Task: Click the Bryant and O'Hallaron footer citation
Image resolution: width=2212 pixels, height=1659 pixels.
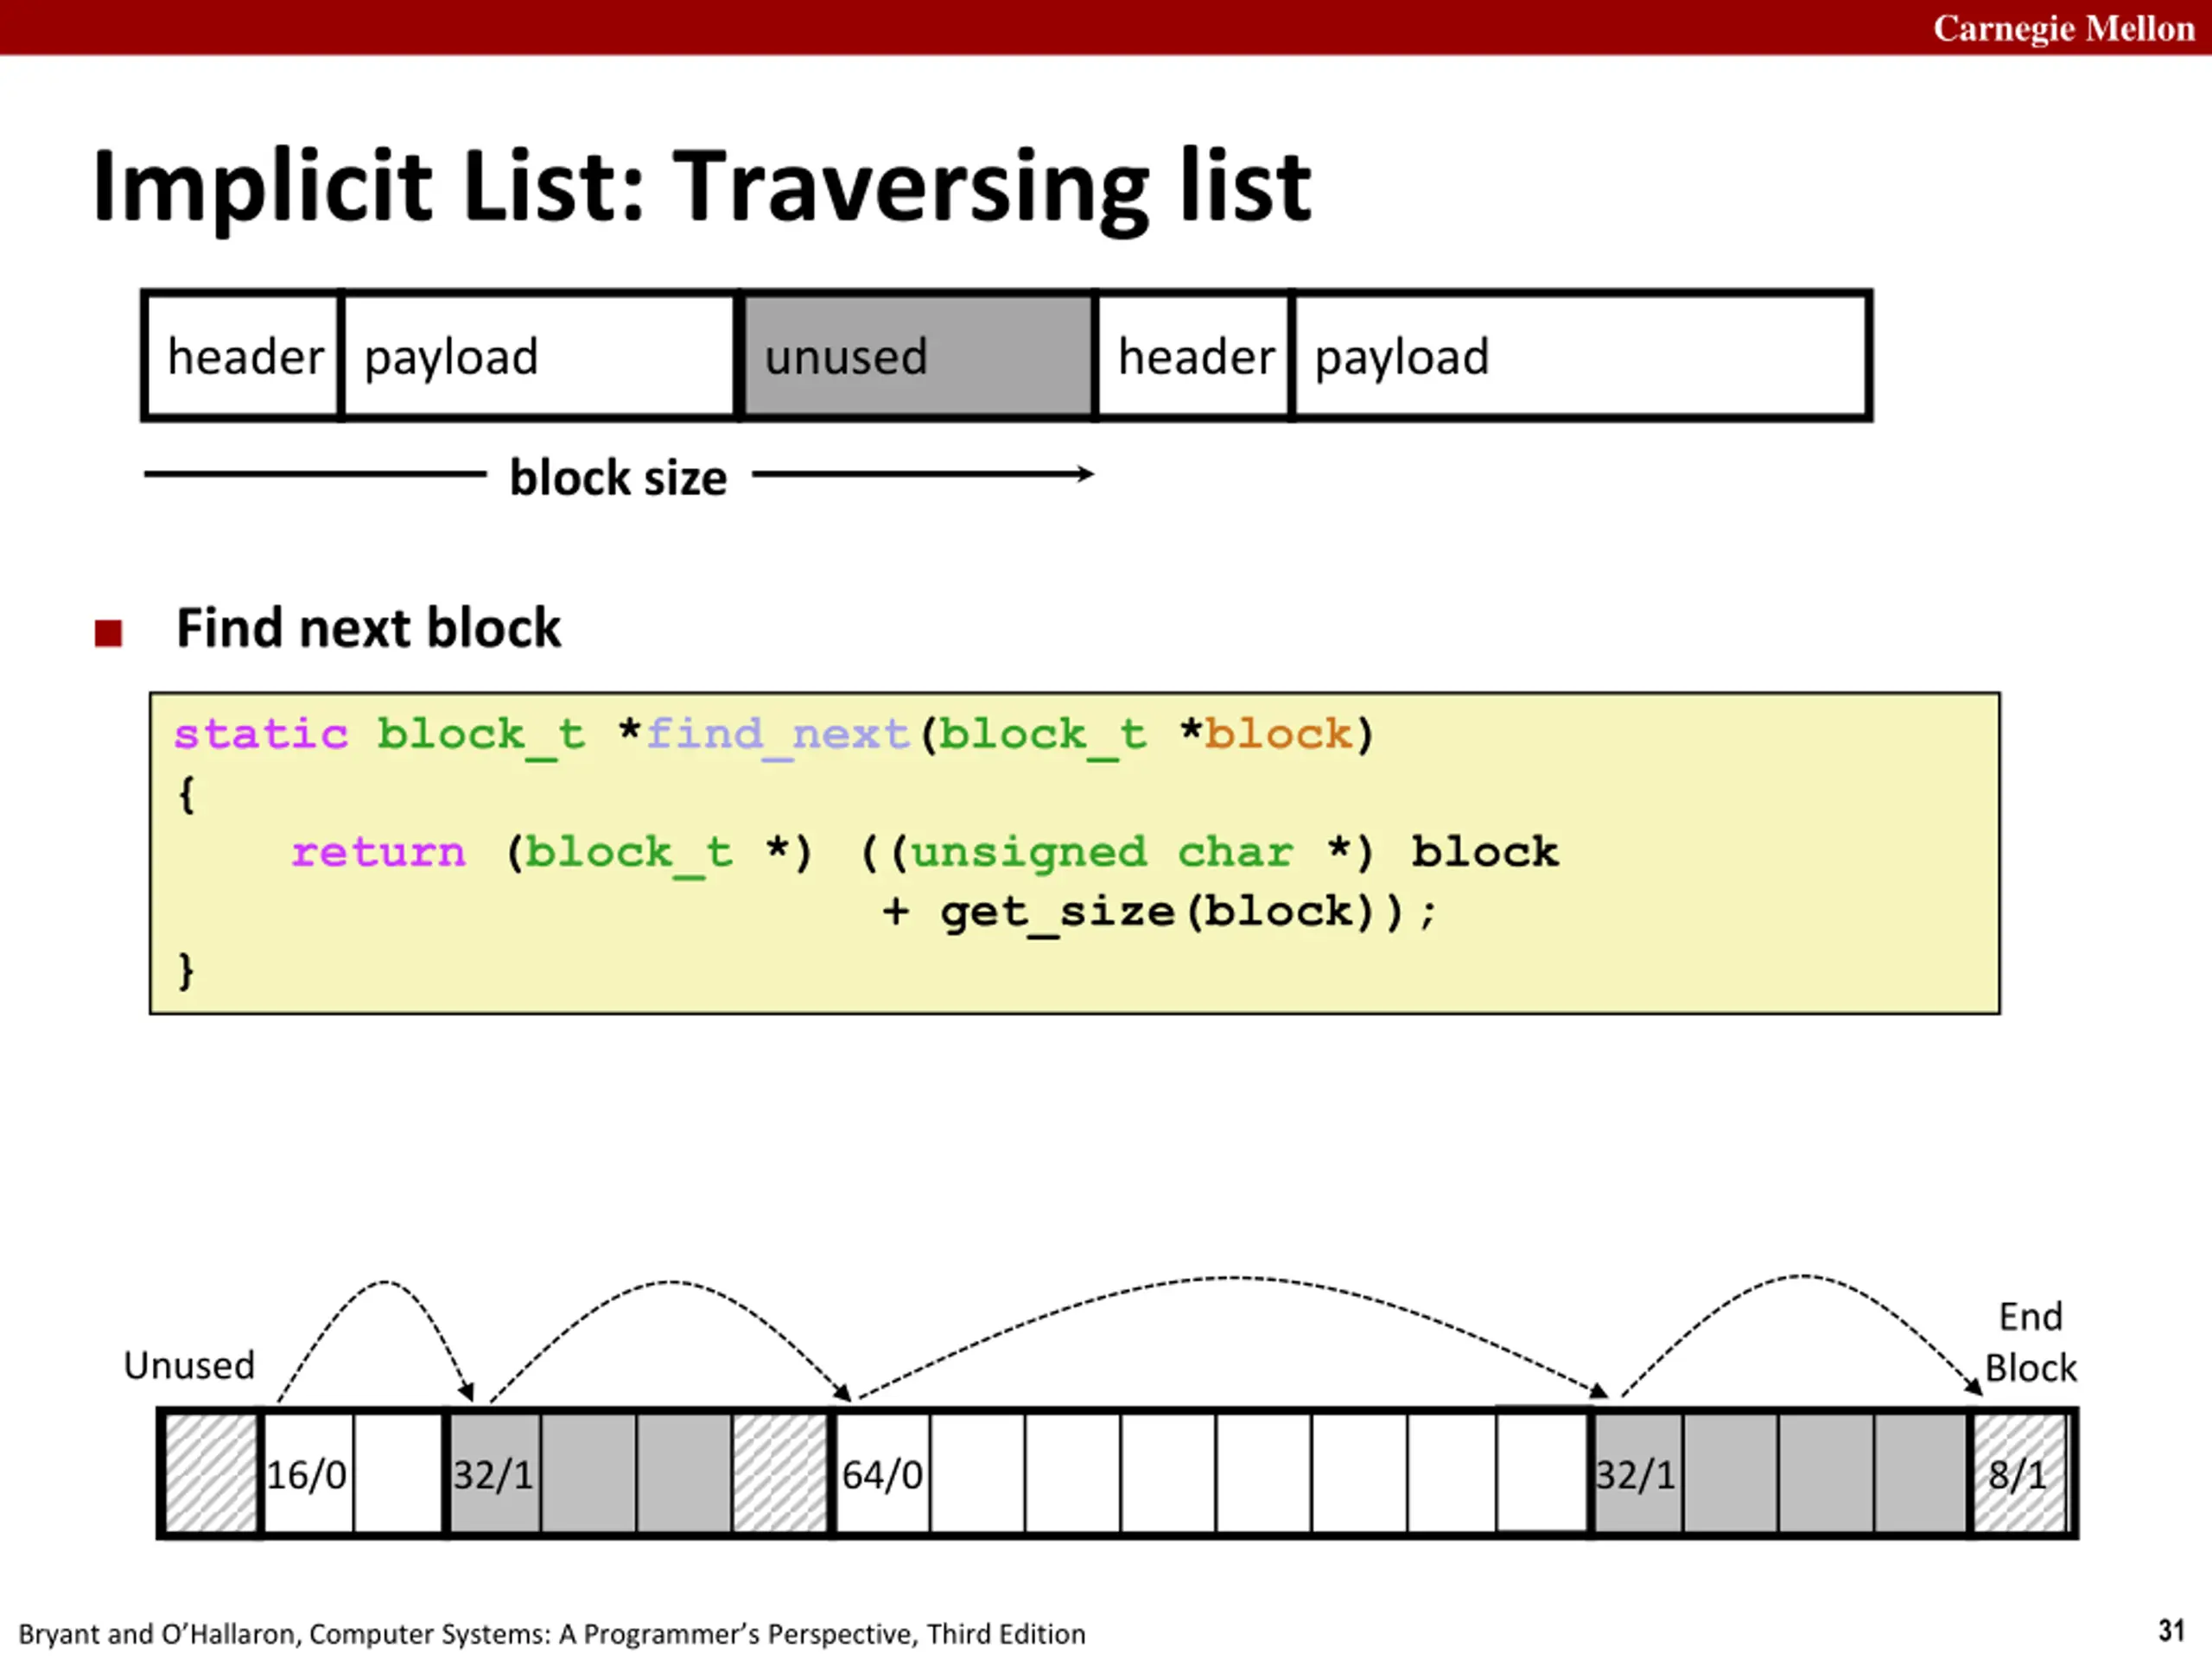Action: point(552,1634)
